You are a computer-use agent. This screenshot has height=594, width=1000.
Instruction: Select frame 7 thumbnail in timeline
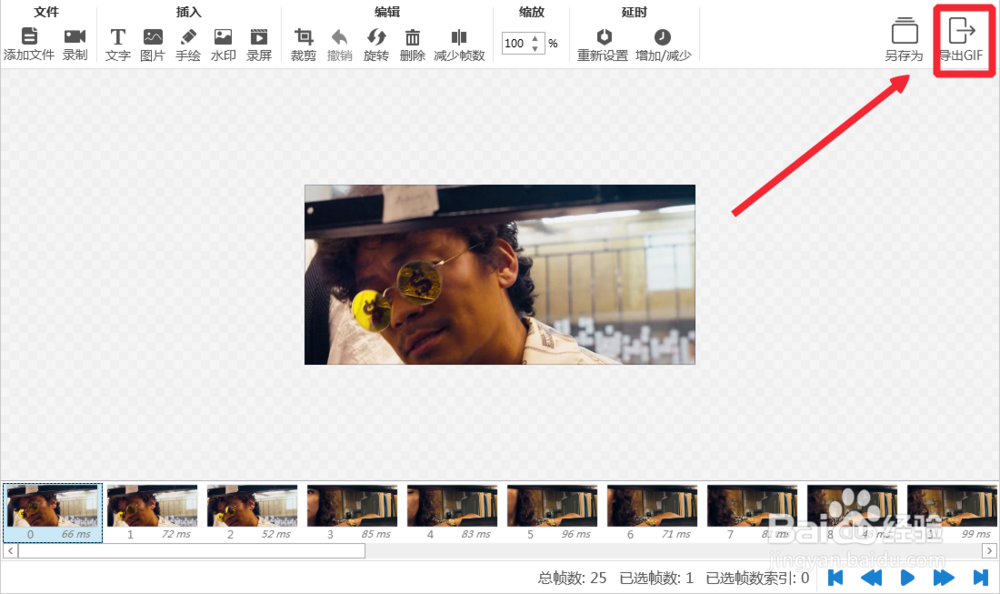(x=753, y=513)
